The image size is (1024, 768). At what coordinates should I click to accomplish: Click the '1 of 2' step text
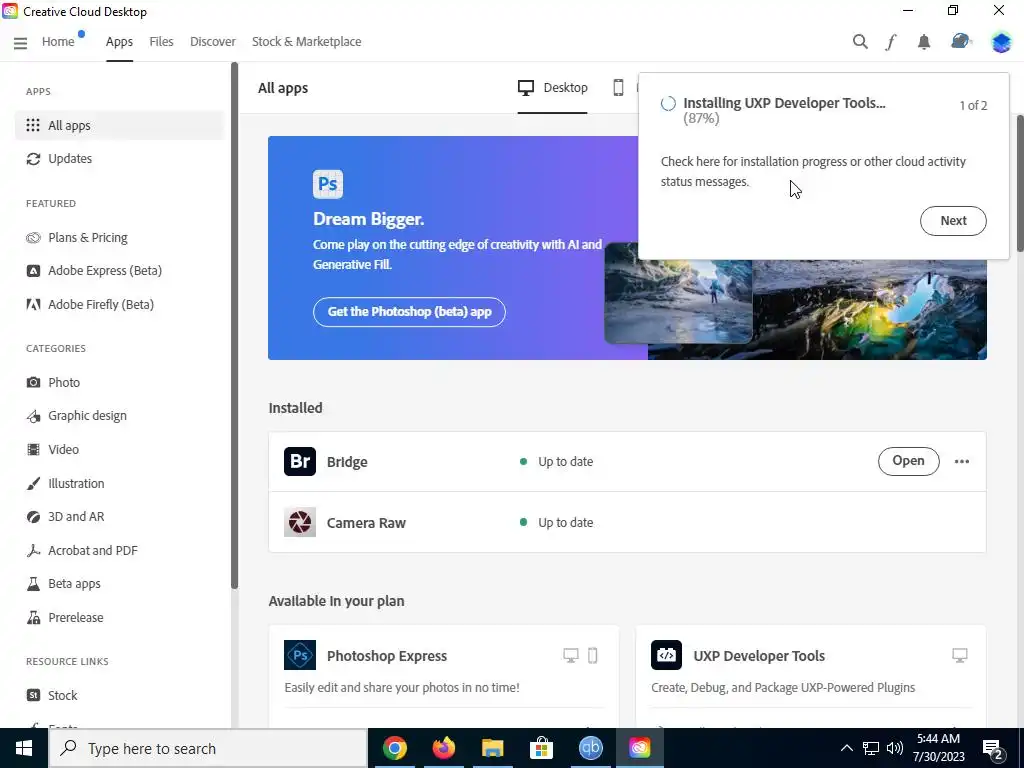[x=973, y=106]
